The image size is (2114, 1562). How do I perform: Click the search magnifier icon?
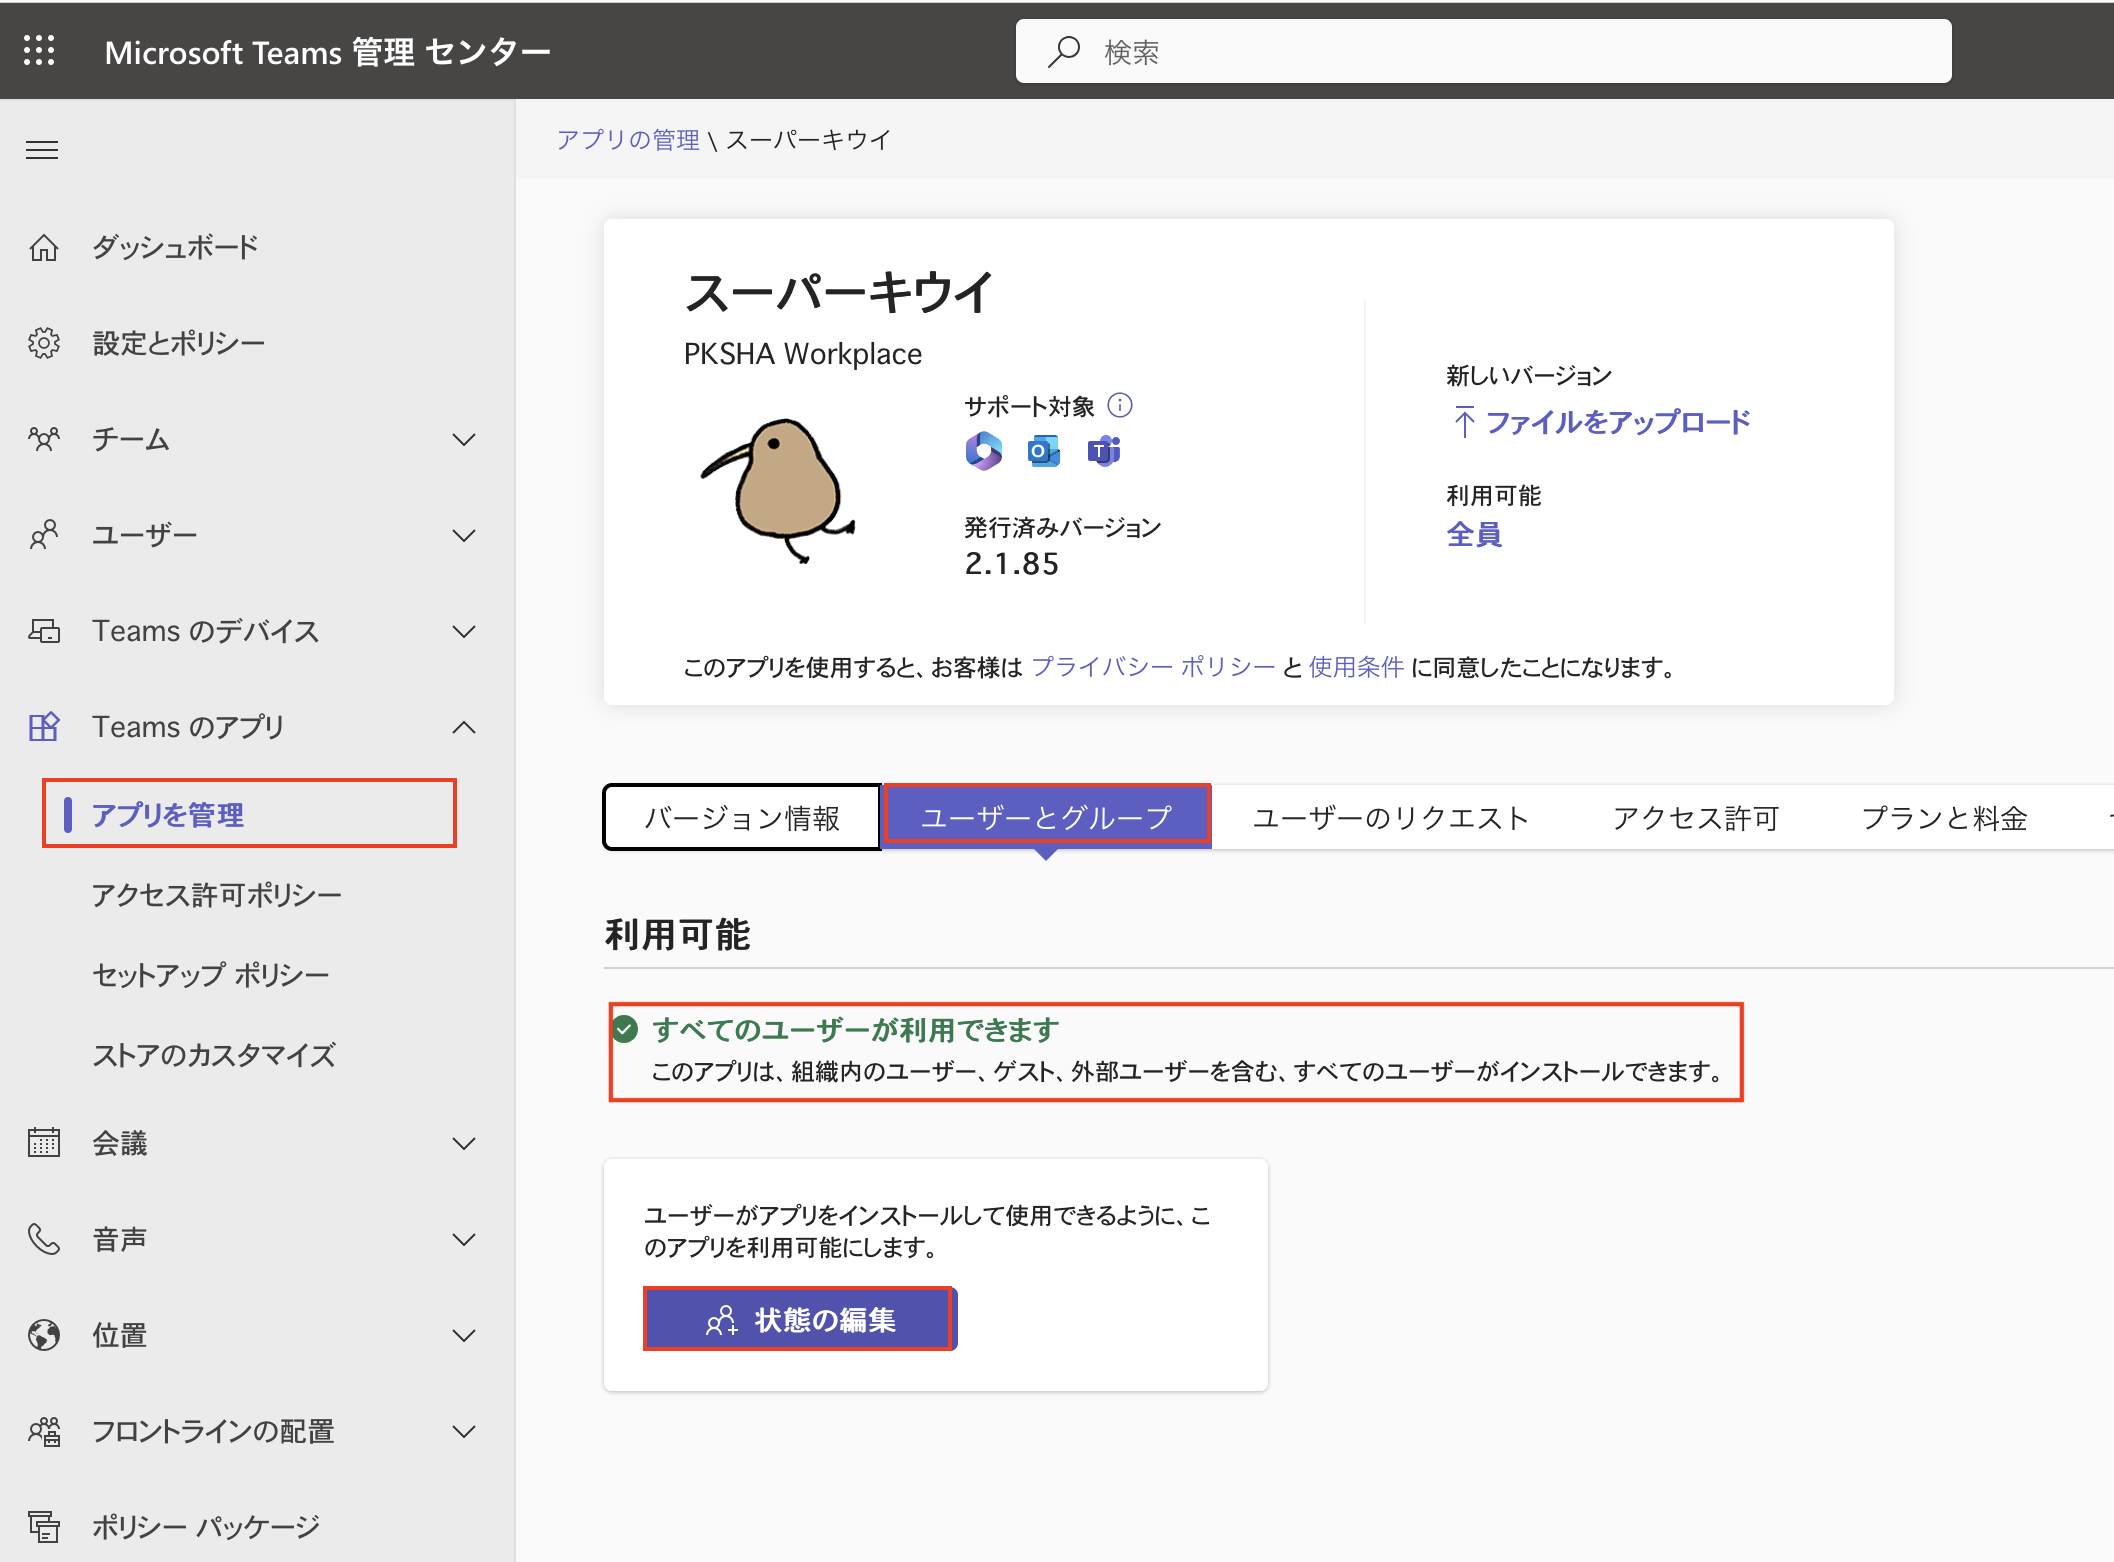point(1064,51)
